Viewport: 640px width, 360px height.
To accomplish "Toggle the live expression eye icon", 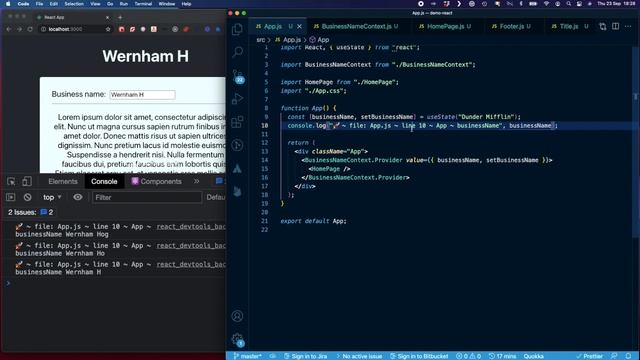I will tap(78, 197).
